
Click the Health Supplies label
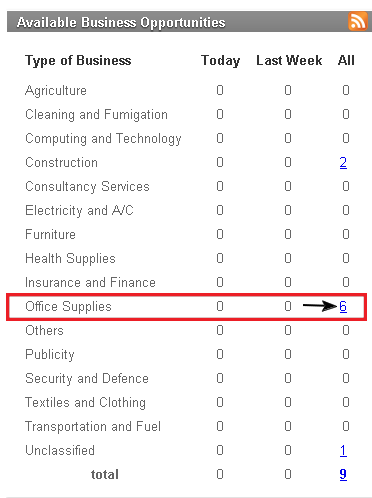click(70, 259)
